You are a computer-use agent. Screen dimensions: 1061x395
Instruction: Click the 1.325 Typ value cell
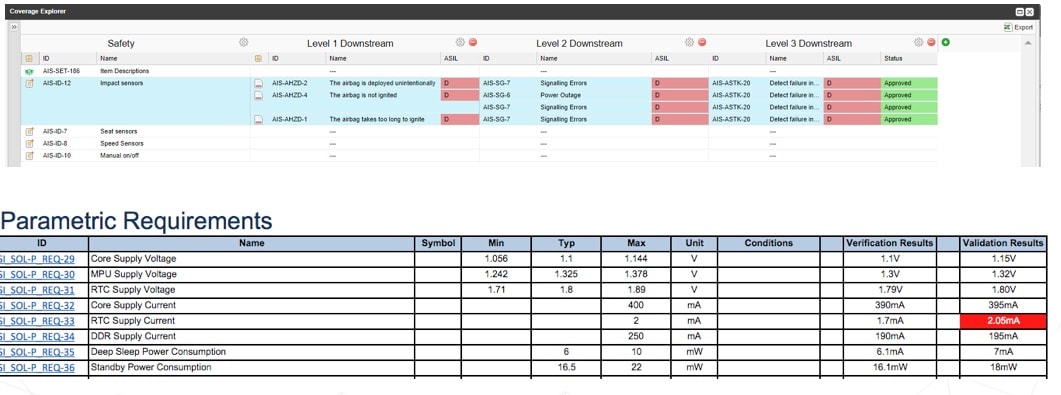(x=566, y=275)
